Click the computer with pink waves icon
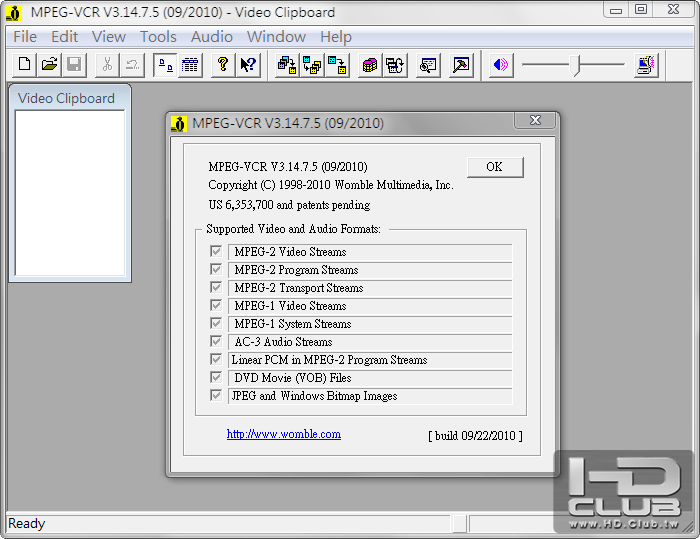 coord(646,65)
